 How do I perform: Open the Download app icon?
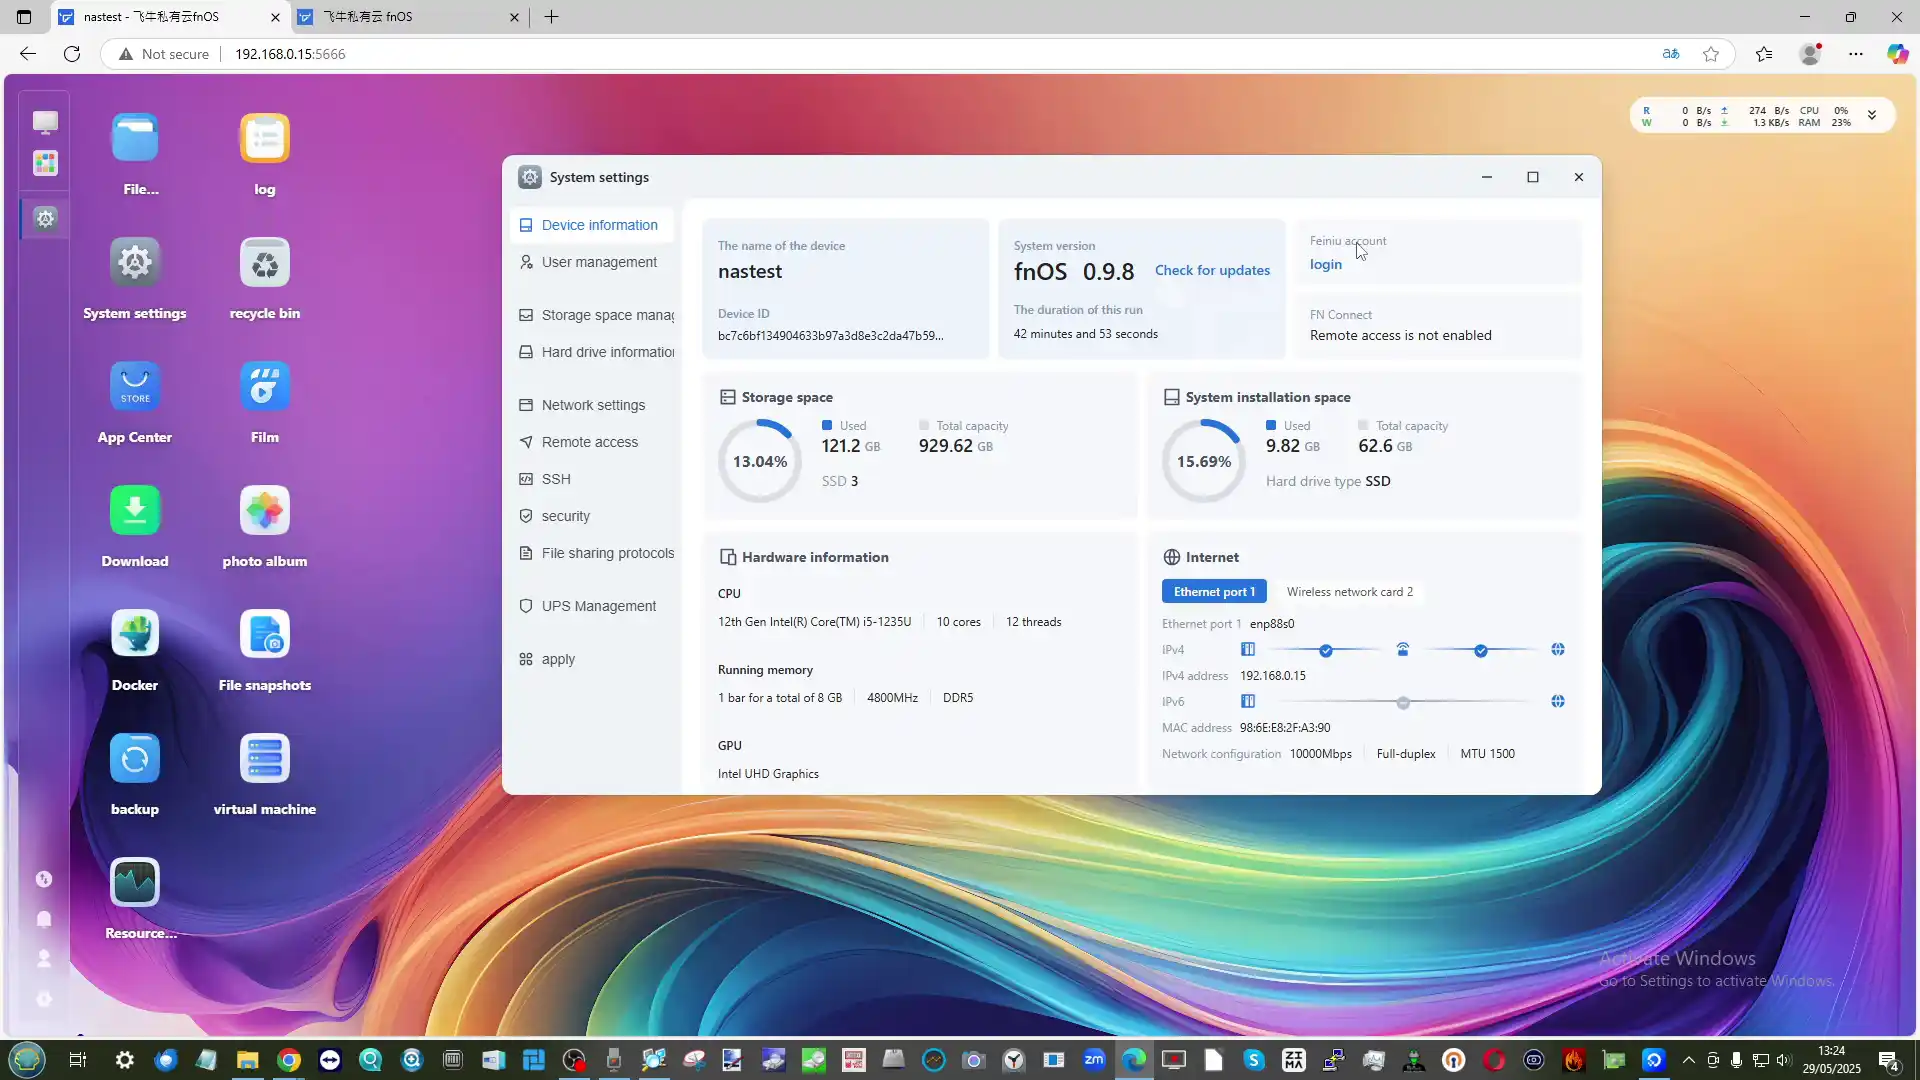pyautogui.click(x=135, y=511)
